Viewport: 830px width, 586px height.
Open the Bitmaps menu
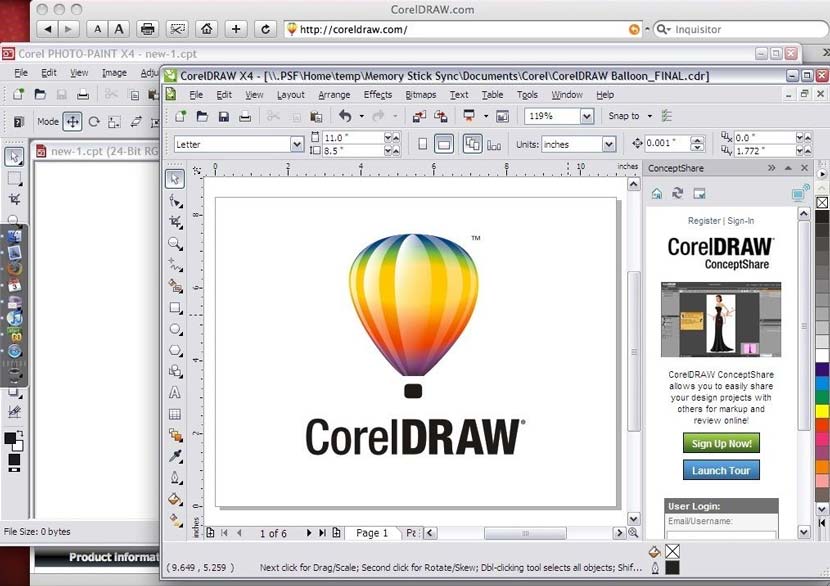pyautogui.click(x=420, y=95)
